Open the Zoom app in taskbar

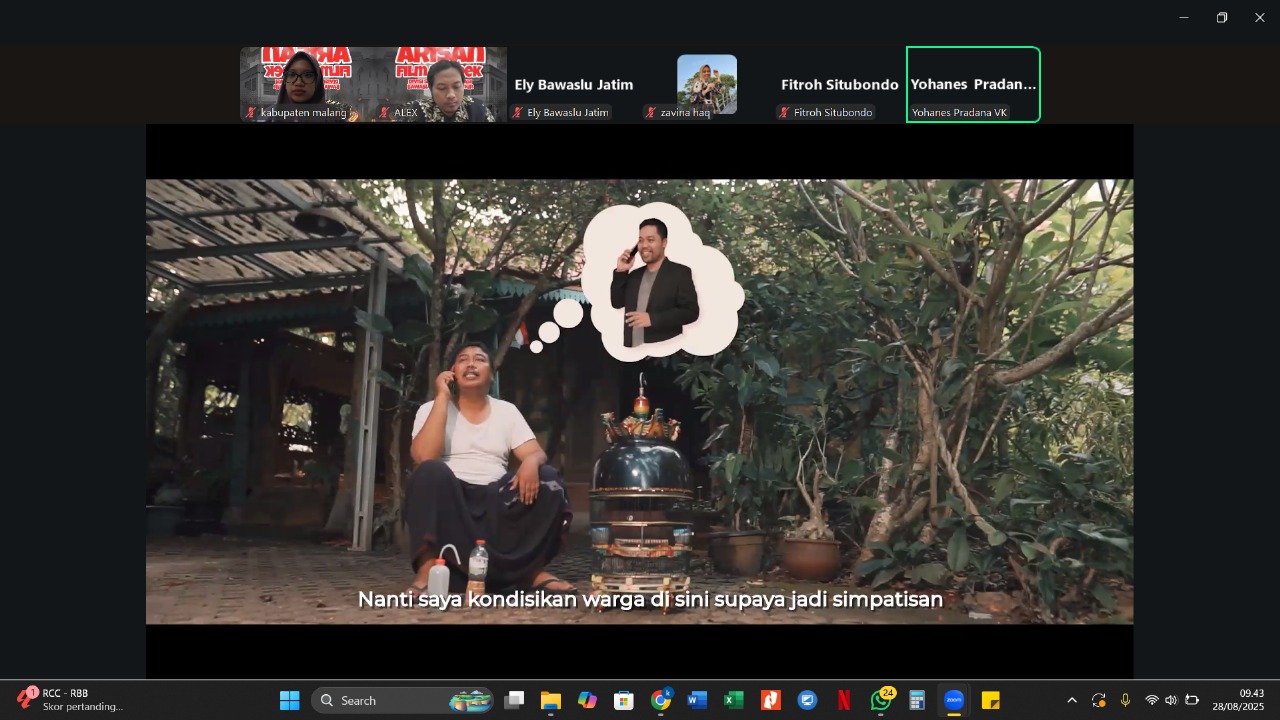click(953, 700)
